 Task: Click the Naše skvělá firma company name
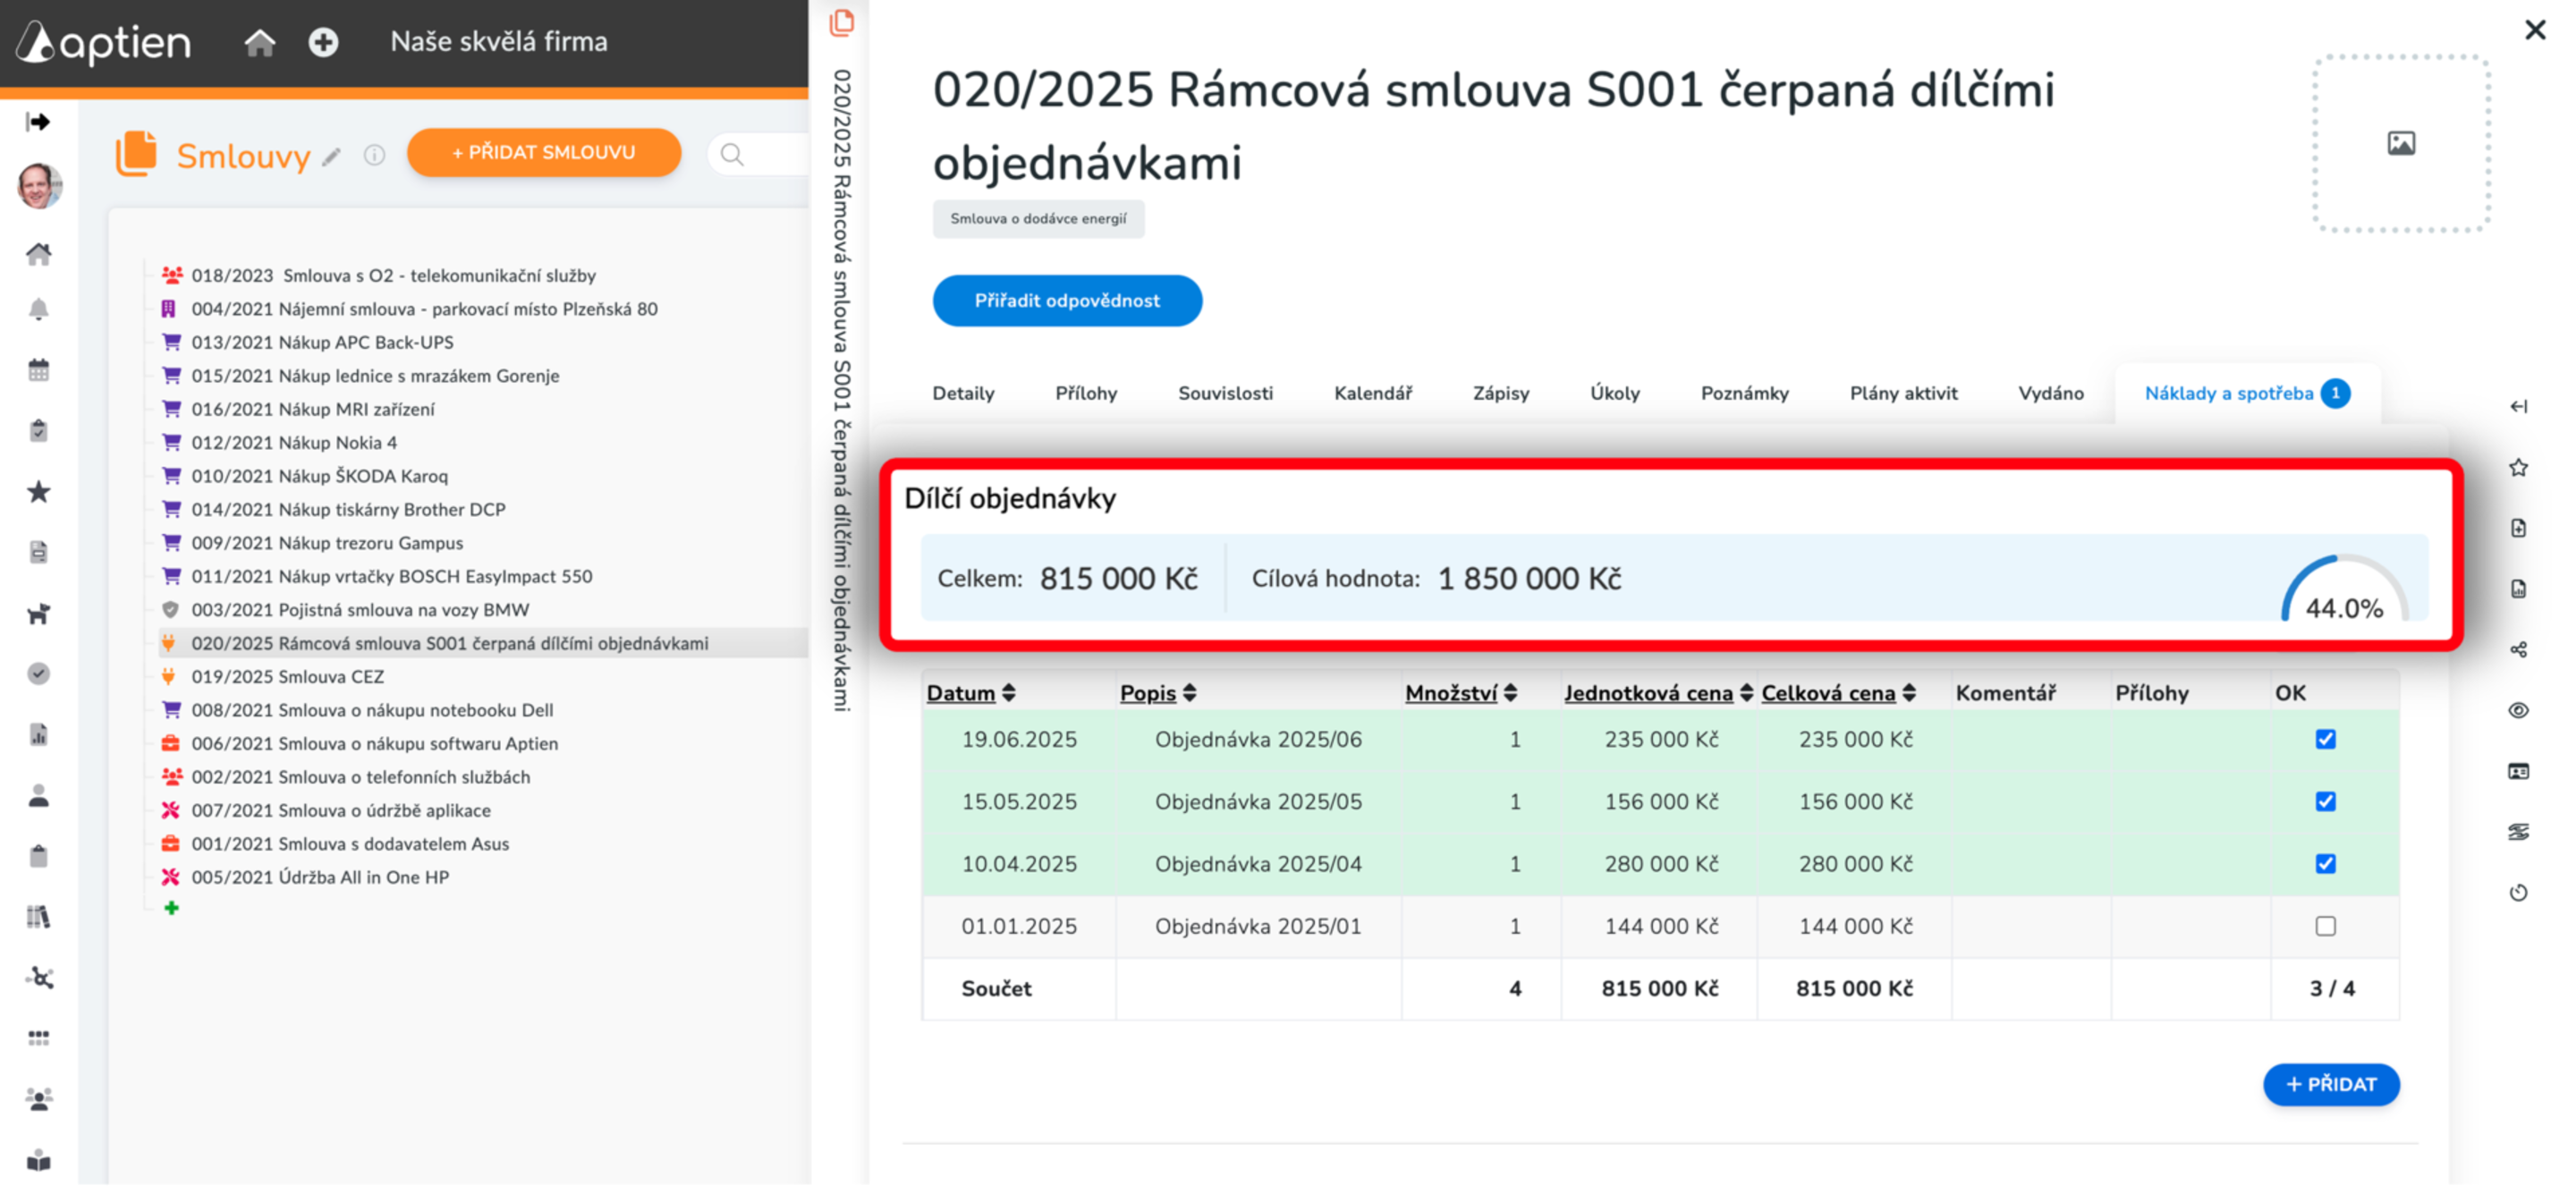pyautogui.click(x=498, y=42)
